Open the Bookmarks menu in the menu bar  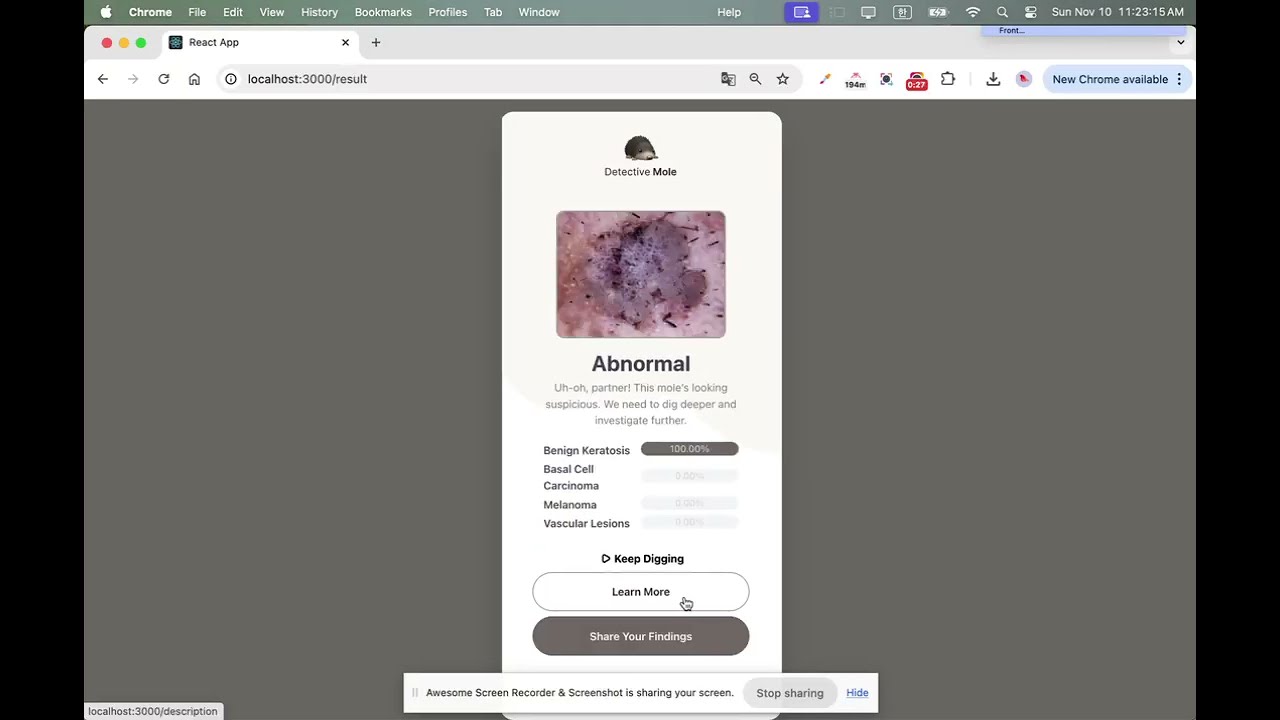click(383, 12)
